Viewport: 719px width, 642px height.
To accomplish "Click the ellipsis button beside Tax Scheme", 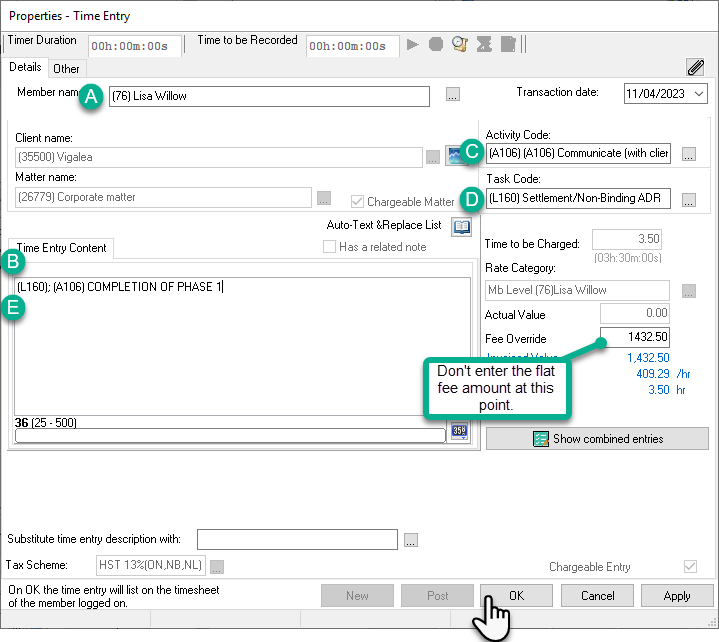I will point(217,567).
